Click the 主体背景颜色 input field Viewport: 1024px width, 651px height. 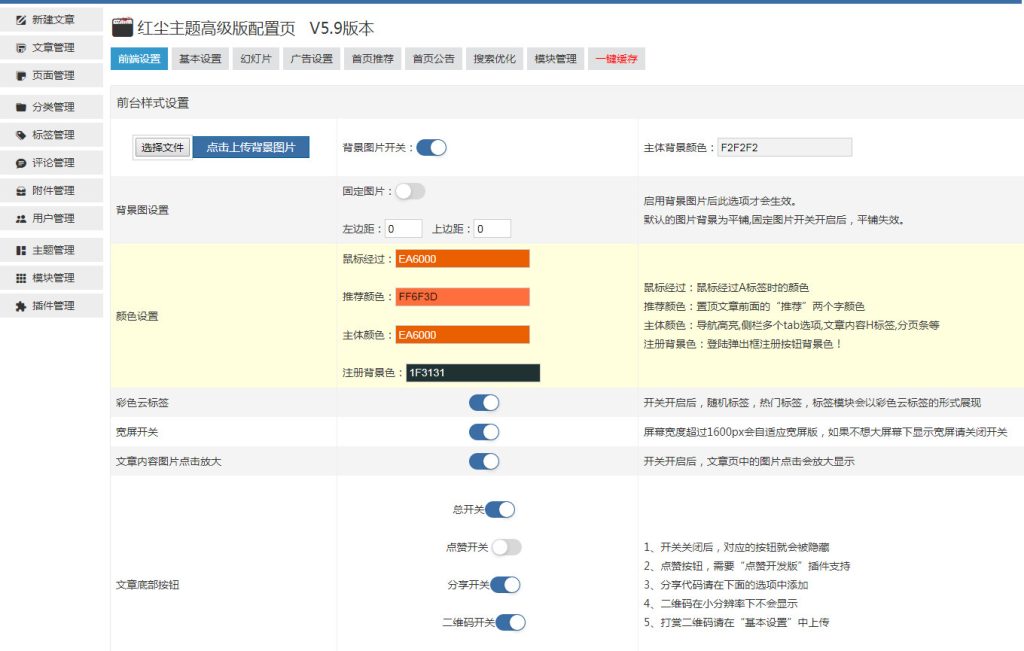[x=784, y=148]
